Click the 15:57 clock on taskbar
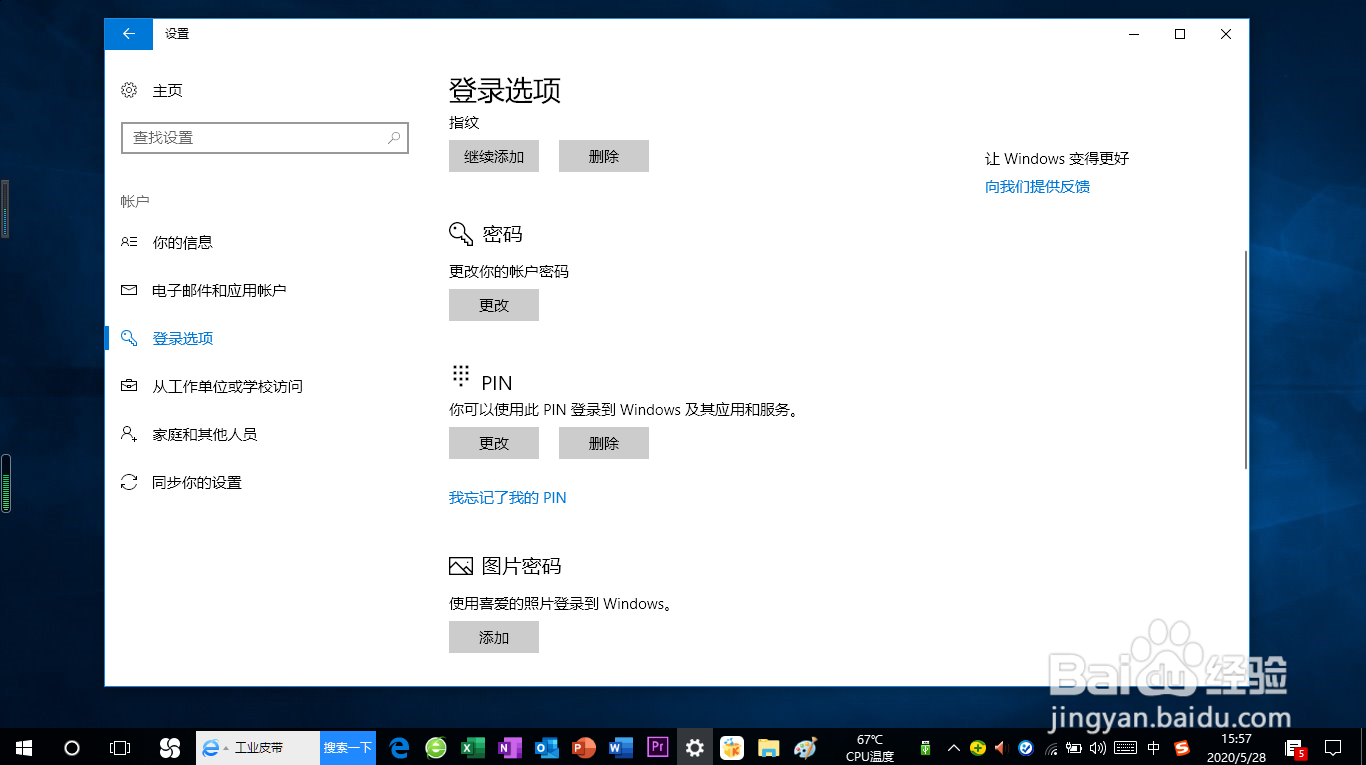Viewport: 1366px width, 765px height. pyautogui.click(x=1236, y=747)
